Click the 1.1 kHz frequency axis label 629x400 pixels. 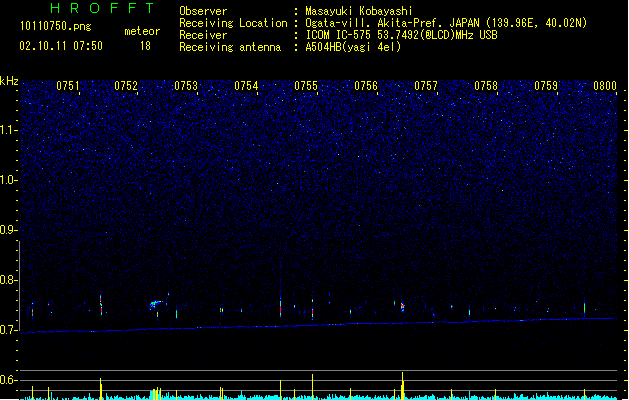pos(8,130)
